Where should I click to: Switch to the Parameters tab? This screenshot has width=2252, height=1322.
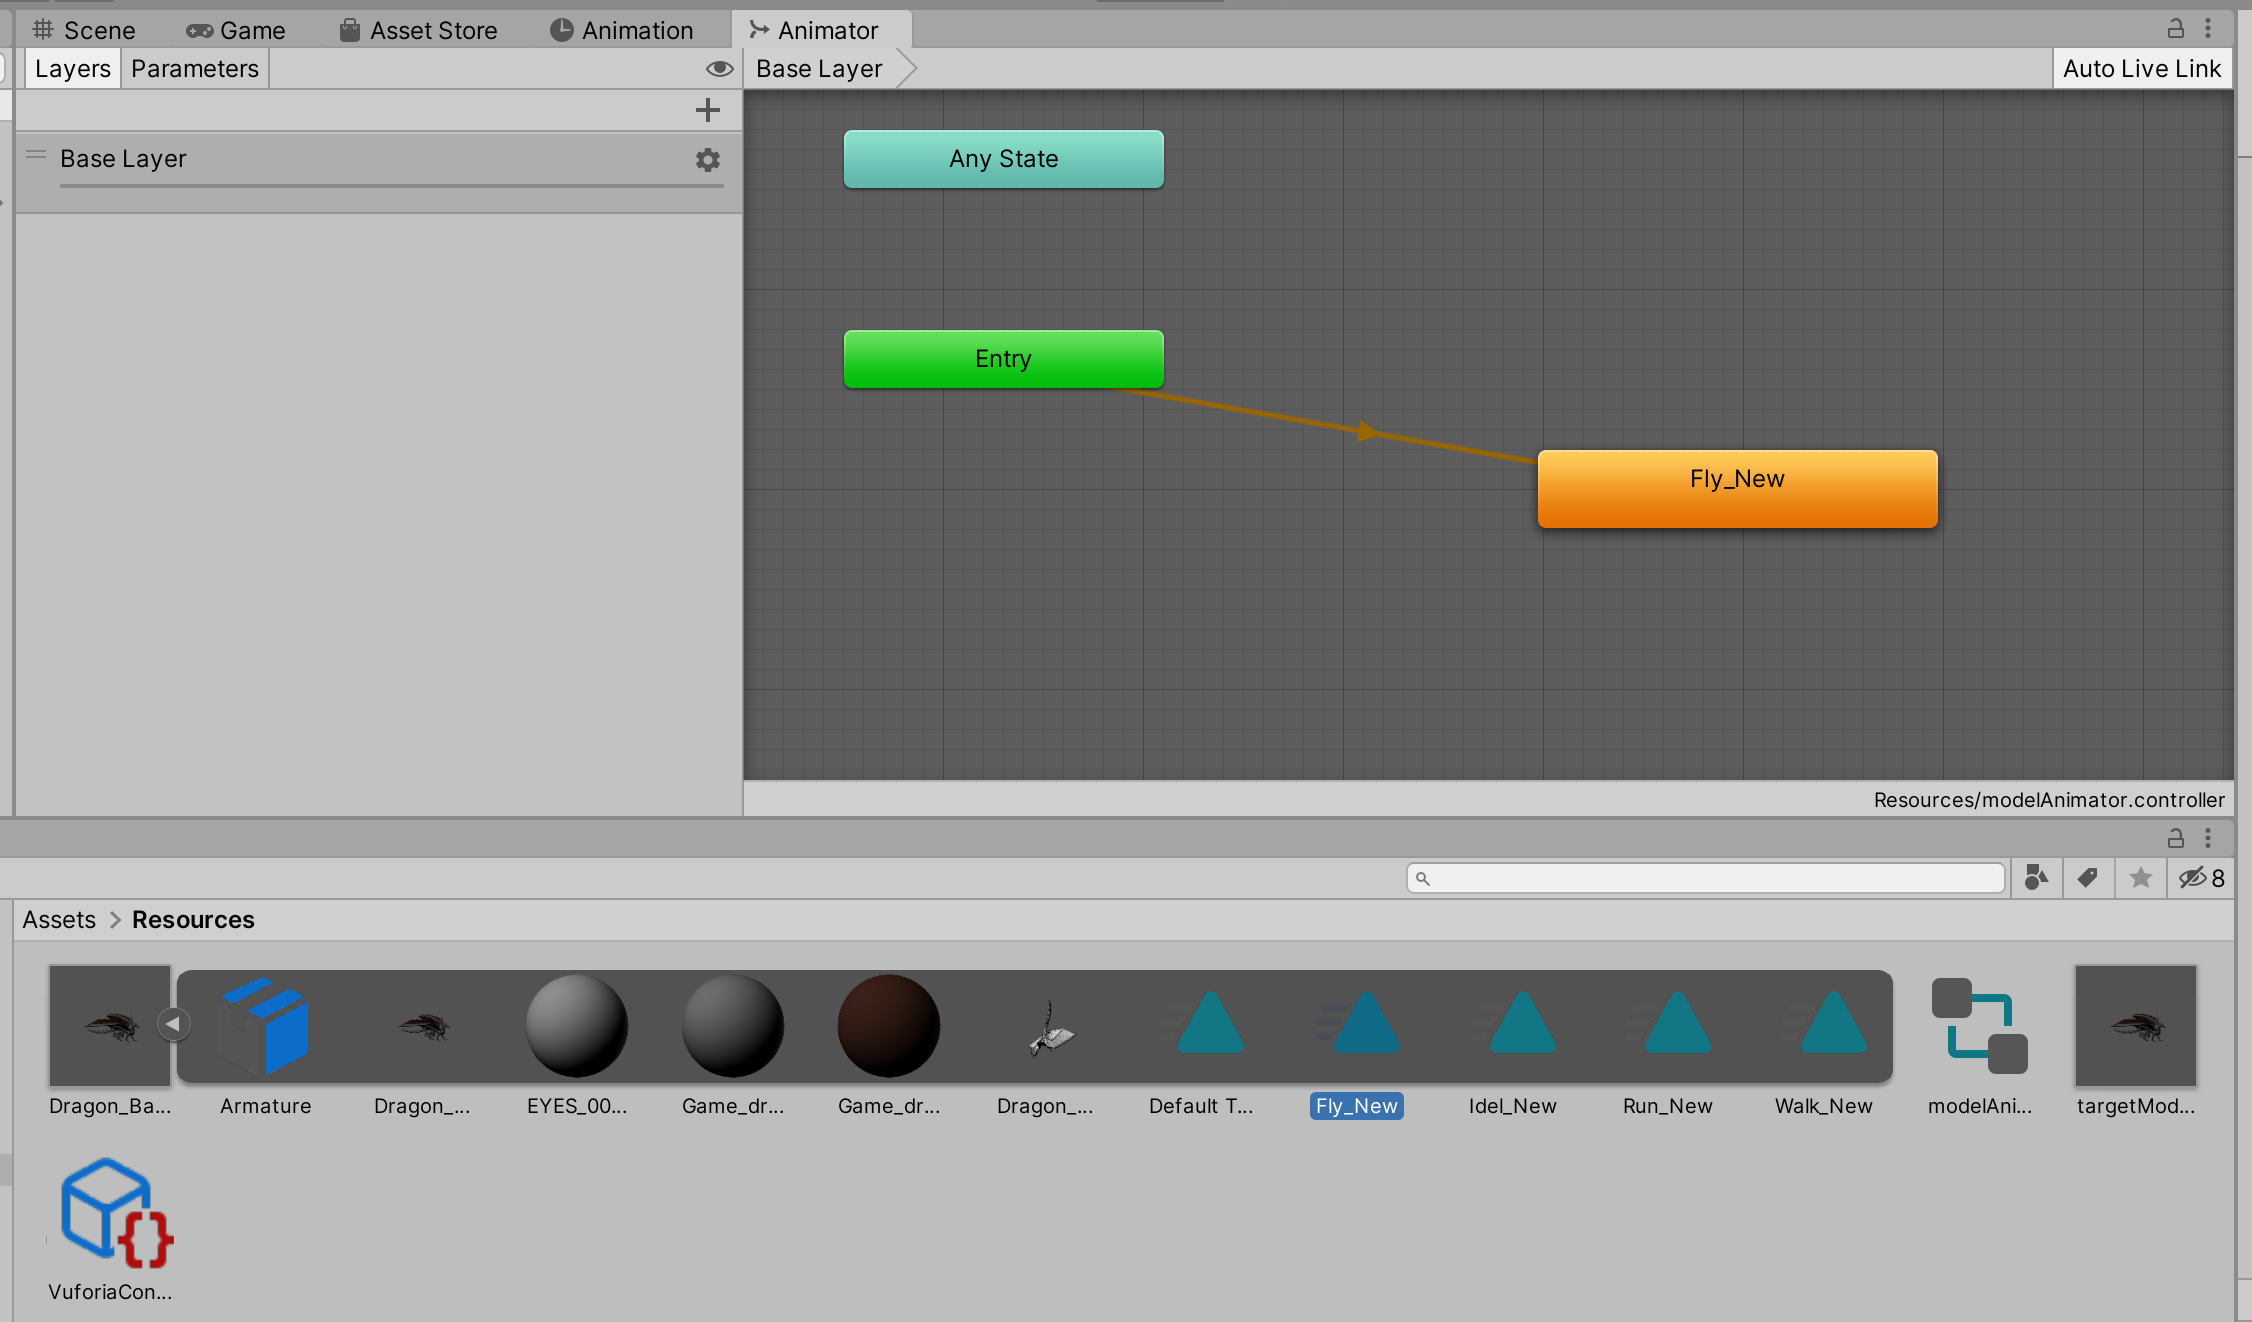194,68
